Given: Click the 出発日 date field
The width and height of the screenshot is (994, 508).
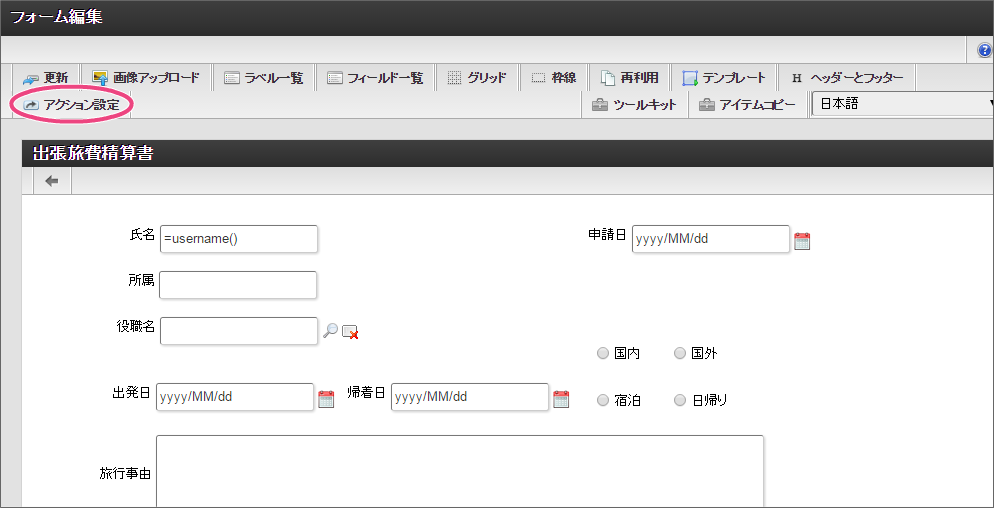Looking at the screenshot, I should coord(235,397).
